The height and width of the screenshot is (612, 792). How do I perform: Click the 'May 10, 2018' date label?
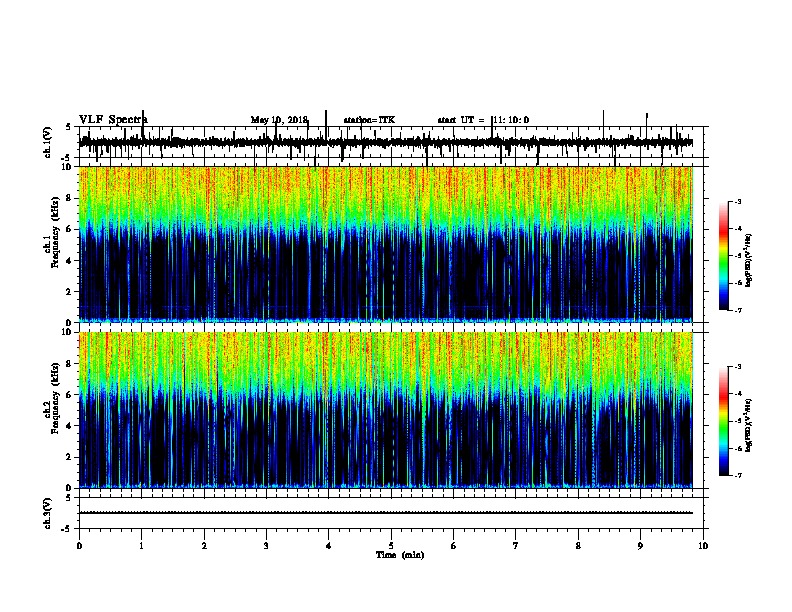279,120
